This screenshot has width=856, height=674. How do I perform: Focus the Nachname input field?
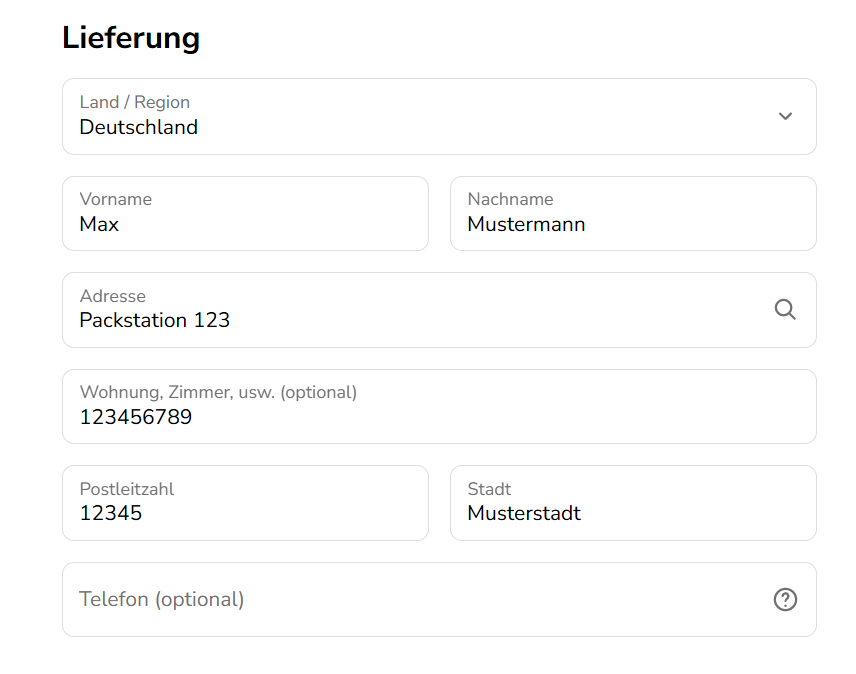(x=633, y=213)
